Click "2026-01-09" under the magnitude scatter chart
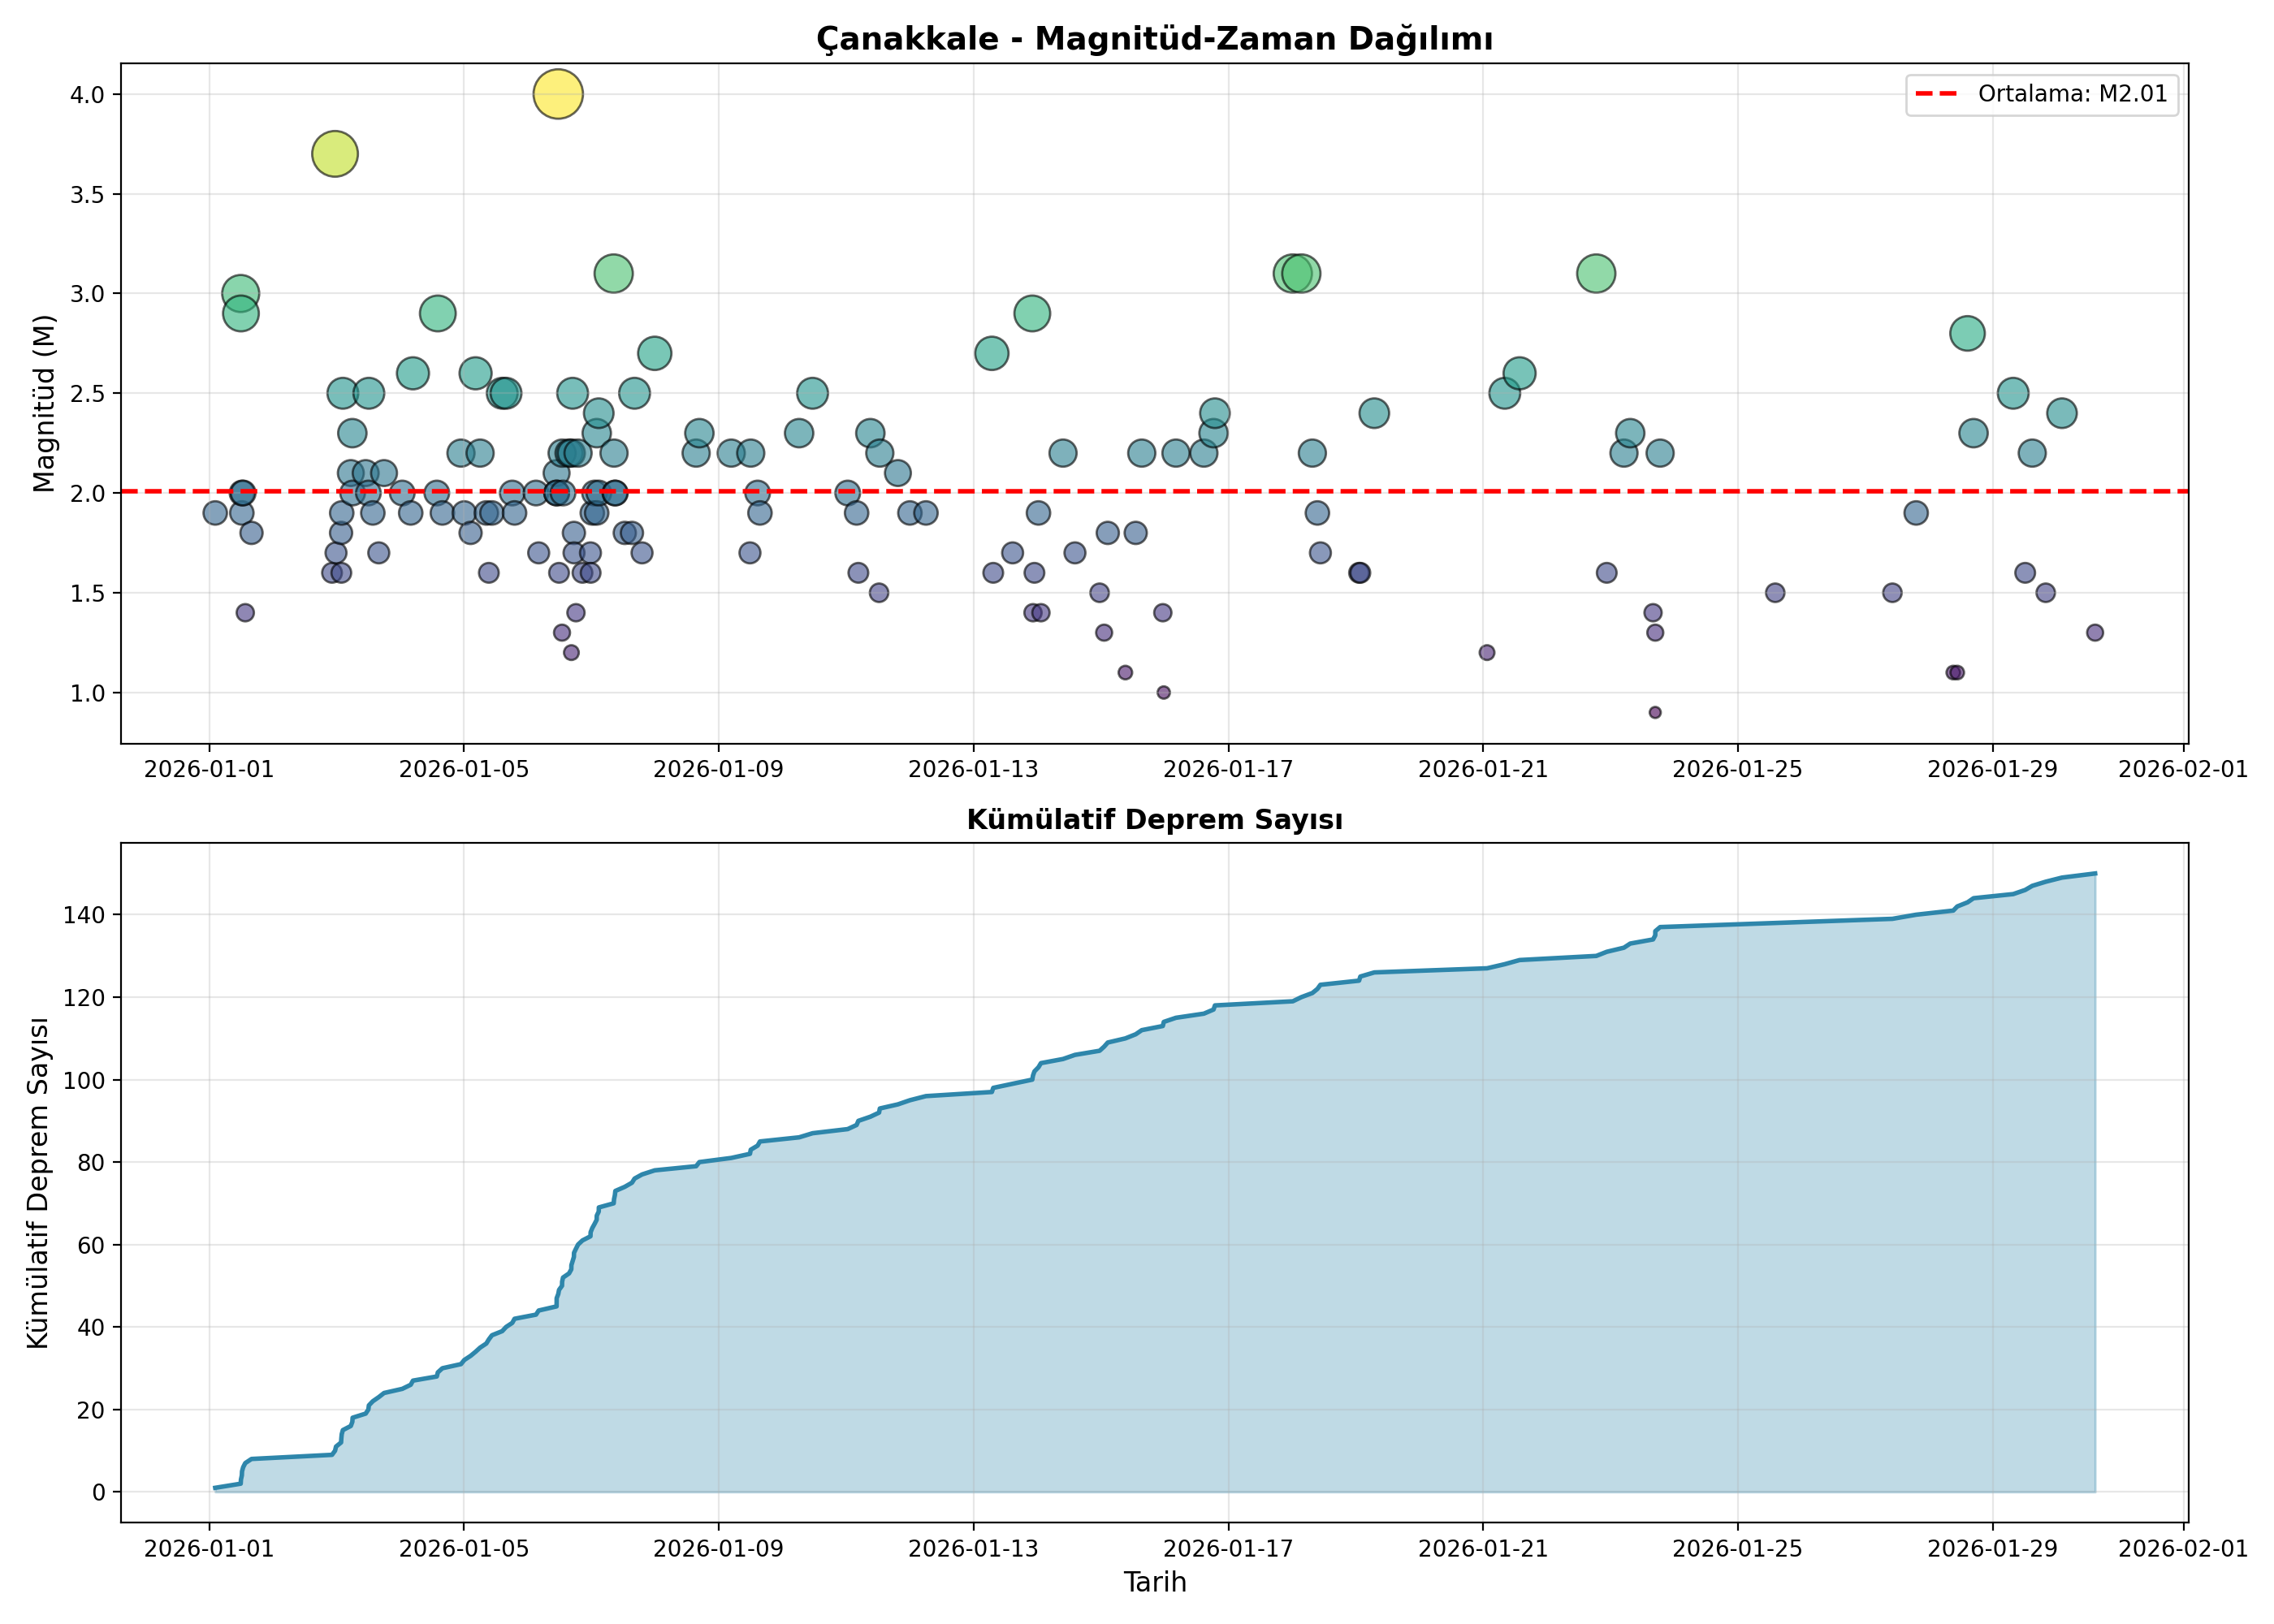Viewport: 2274px width, 1624px height. coord(719,769)
